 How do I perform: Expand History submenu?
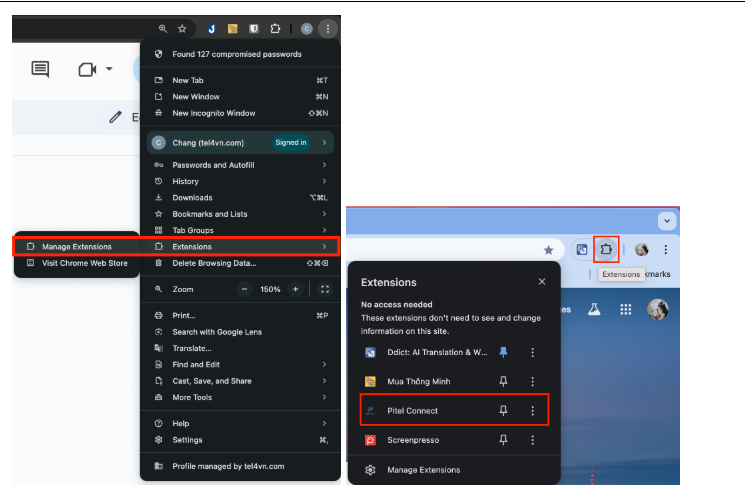tap(240, 181)
